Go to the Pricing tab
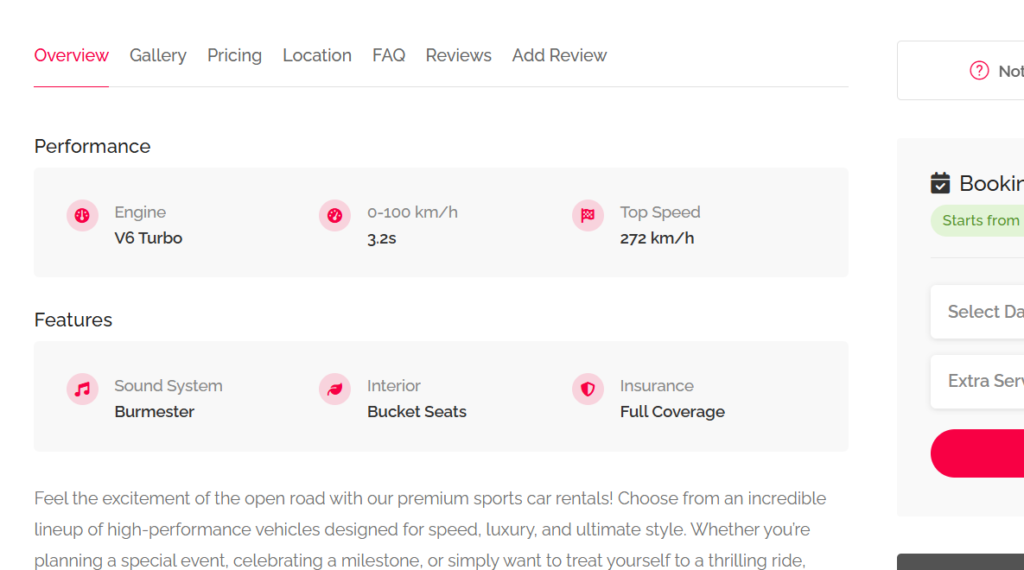Image resolution: width=1024 pixels, height=570 pixels. tap(234, 56)
